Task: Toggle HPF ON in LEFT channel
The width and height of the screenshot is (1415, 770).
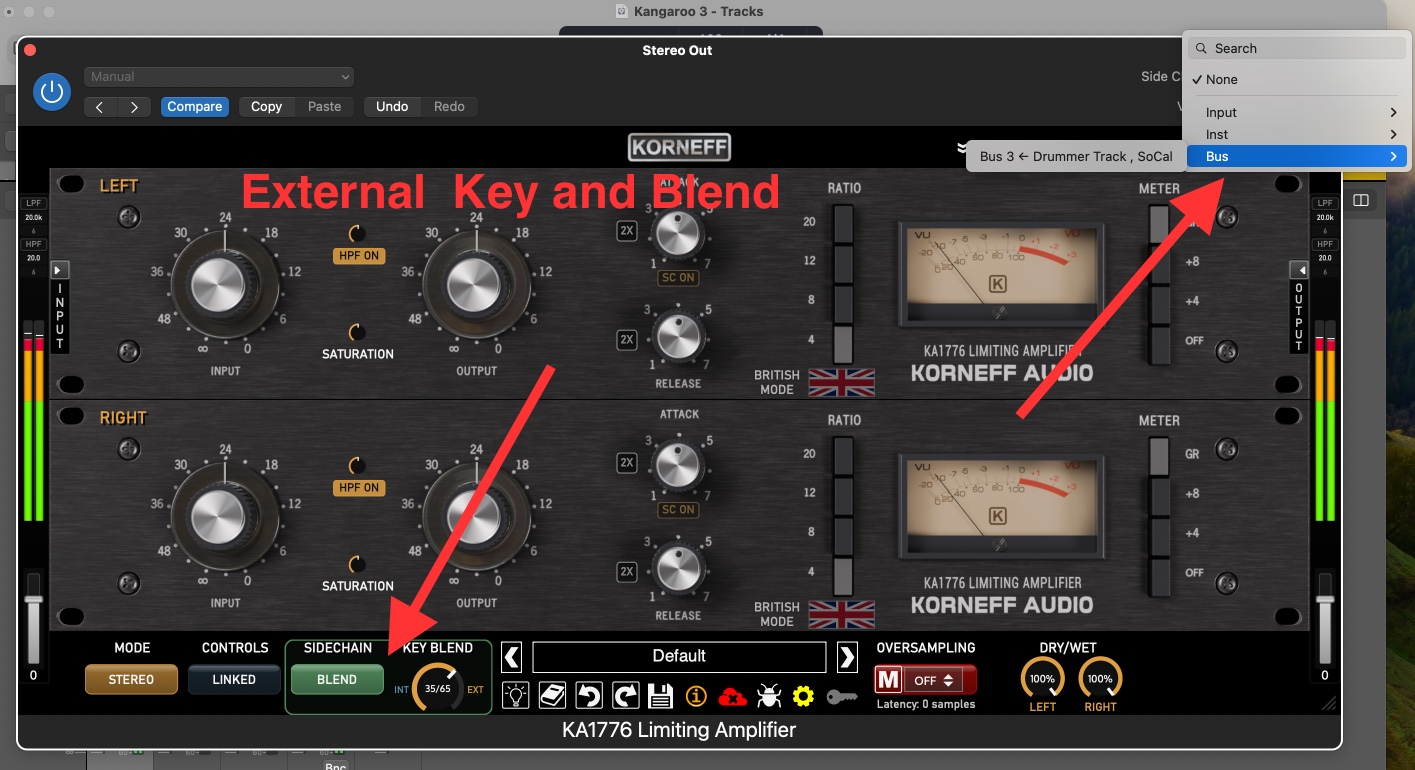Action: [x=358, y=256]
